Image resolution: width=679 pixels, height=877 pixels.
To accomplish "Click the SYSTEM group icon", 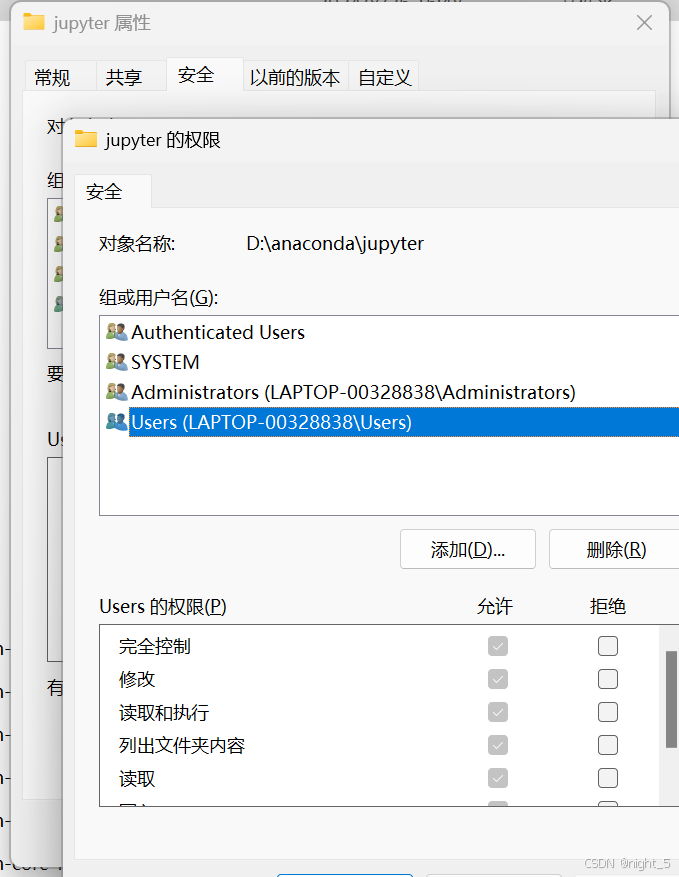I will (116, 362).
